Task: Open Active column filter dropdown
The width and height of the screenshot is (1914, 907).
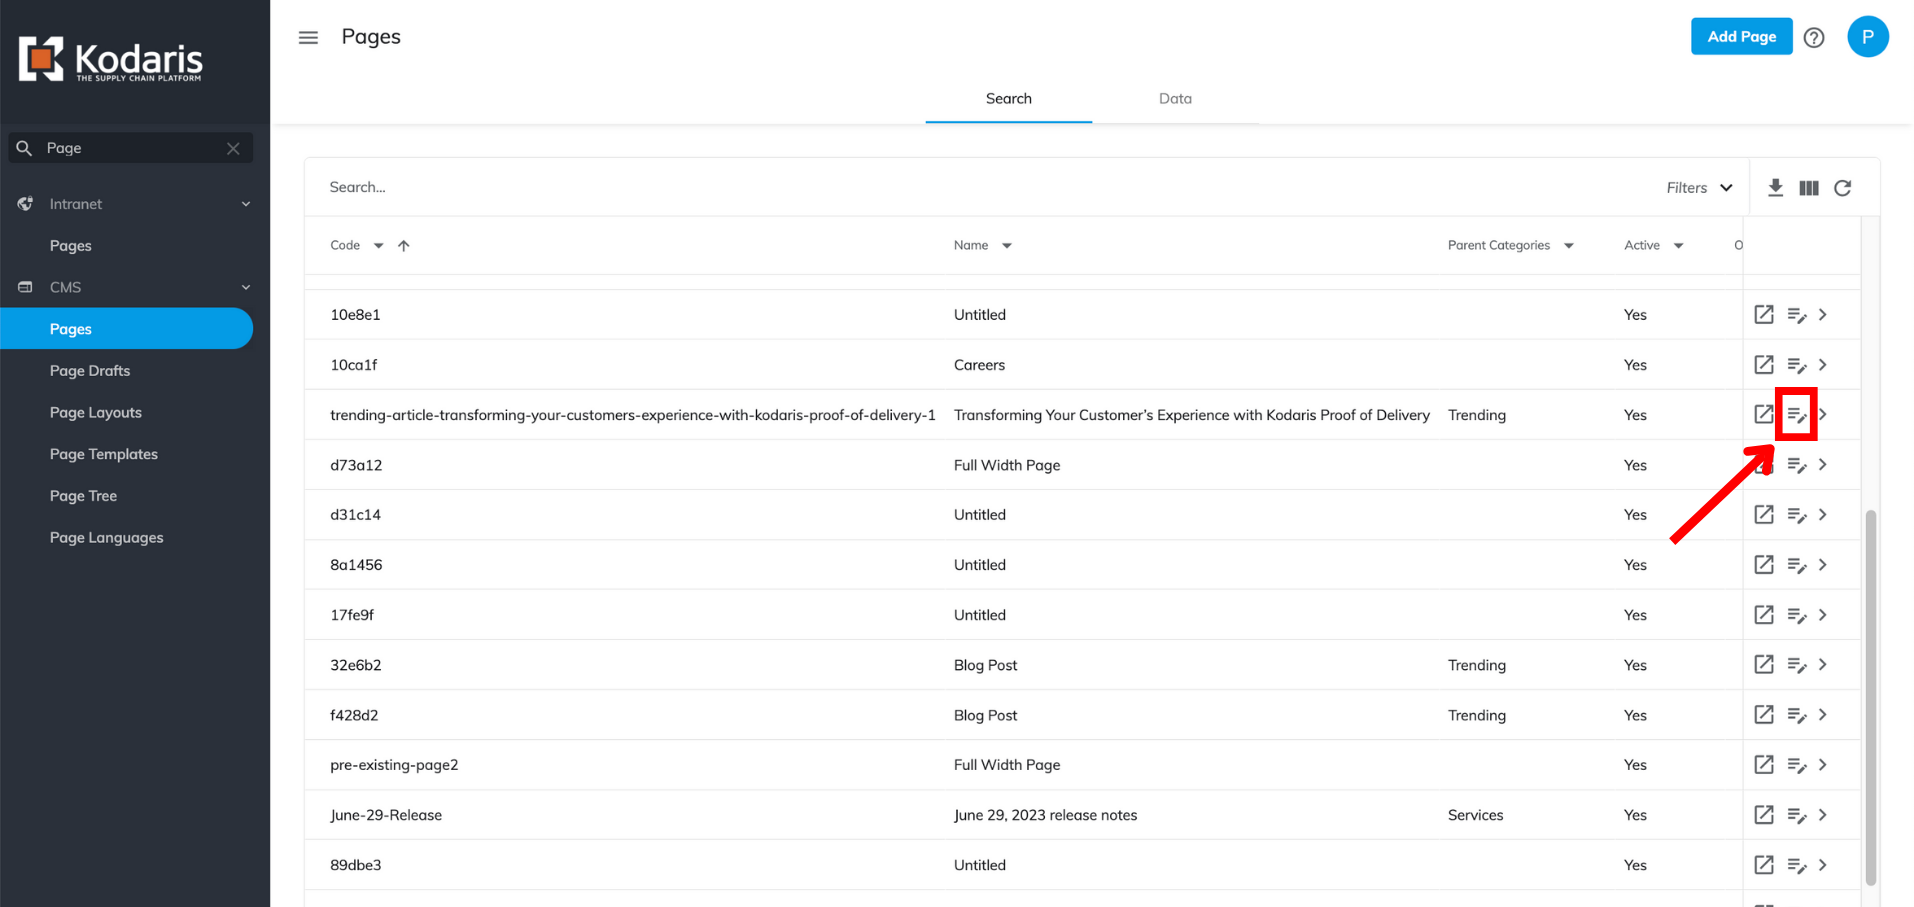Action: pyautogui.click(x=1679, y=246)
